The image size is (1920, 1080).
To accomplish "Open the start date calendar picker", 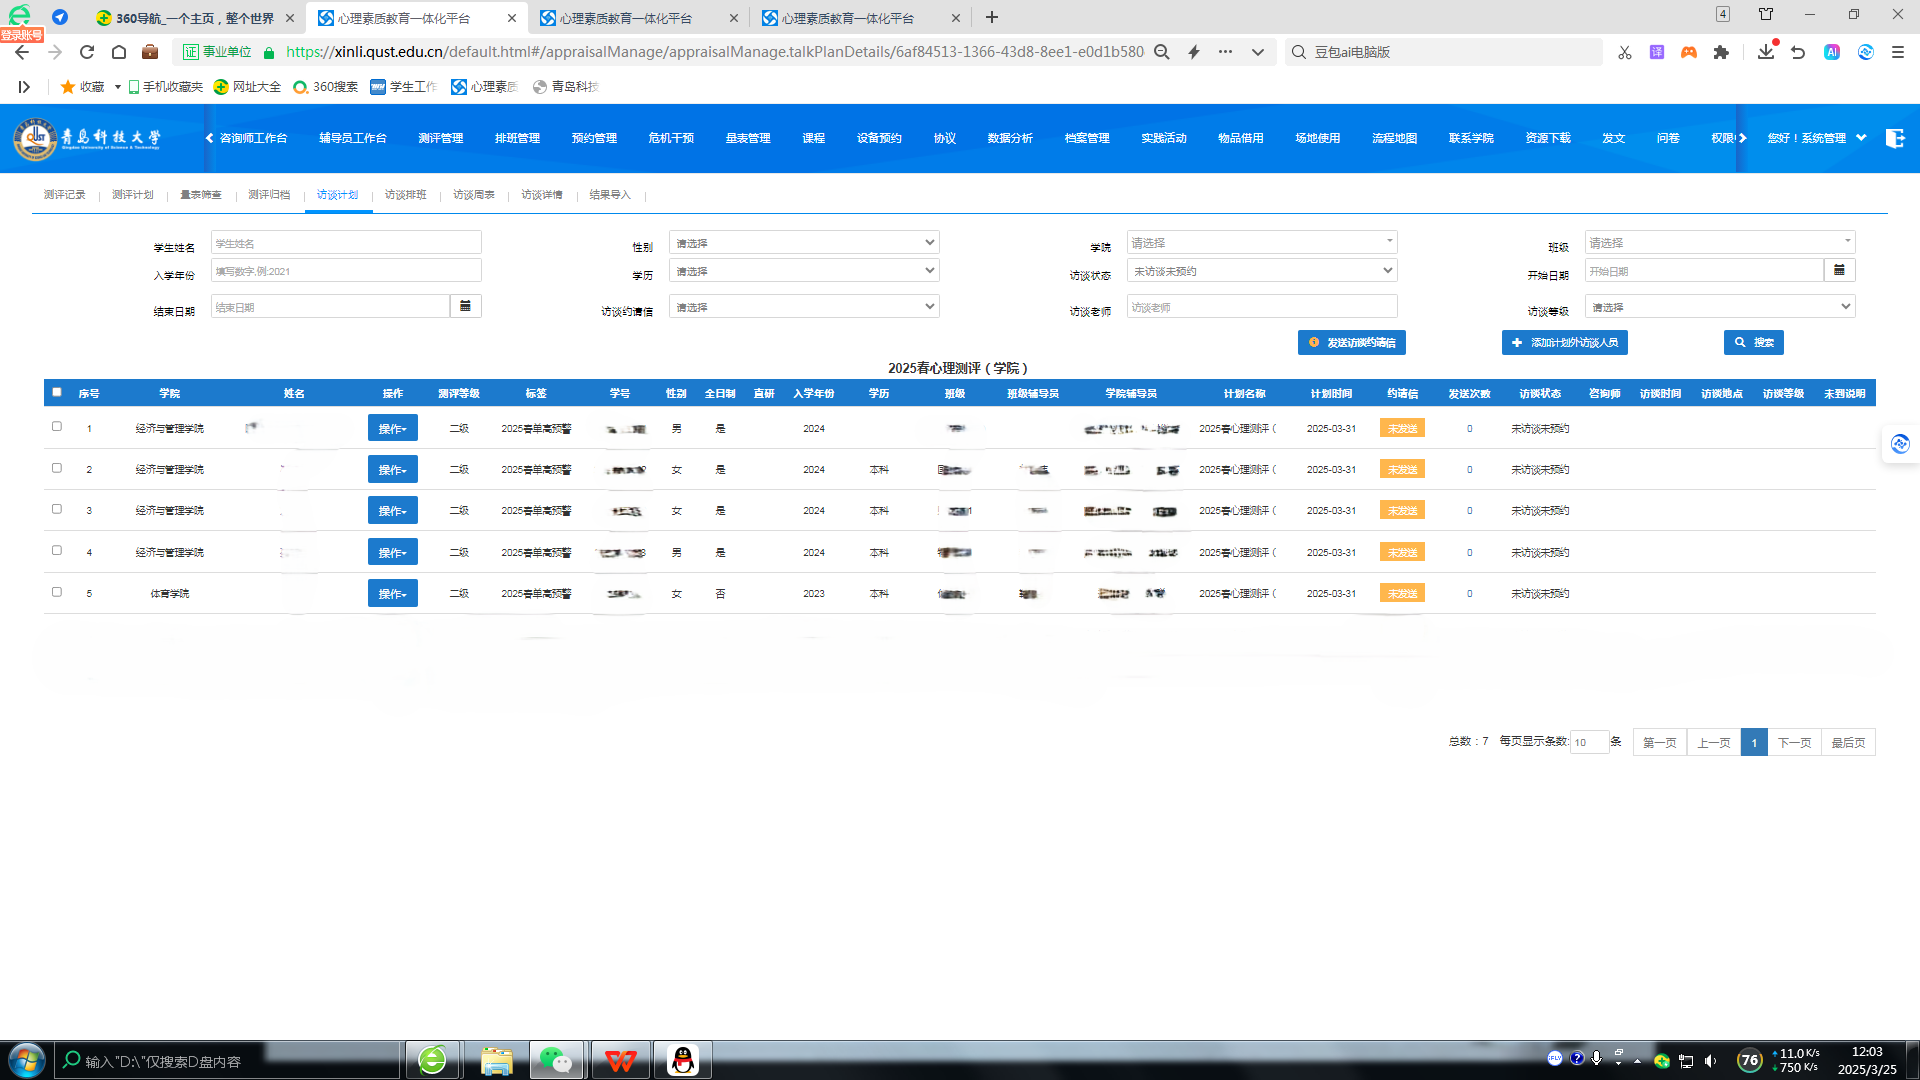I will pos(1839,270).
